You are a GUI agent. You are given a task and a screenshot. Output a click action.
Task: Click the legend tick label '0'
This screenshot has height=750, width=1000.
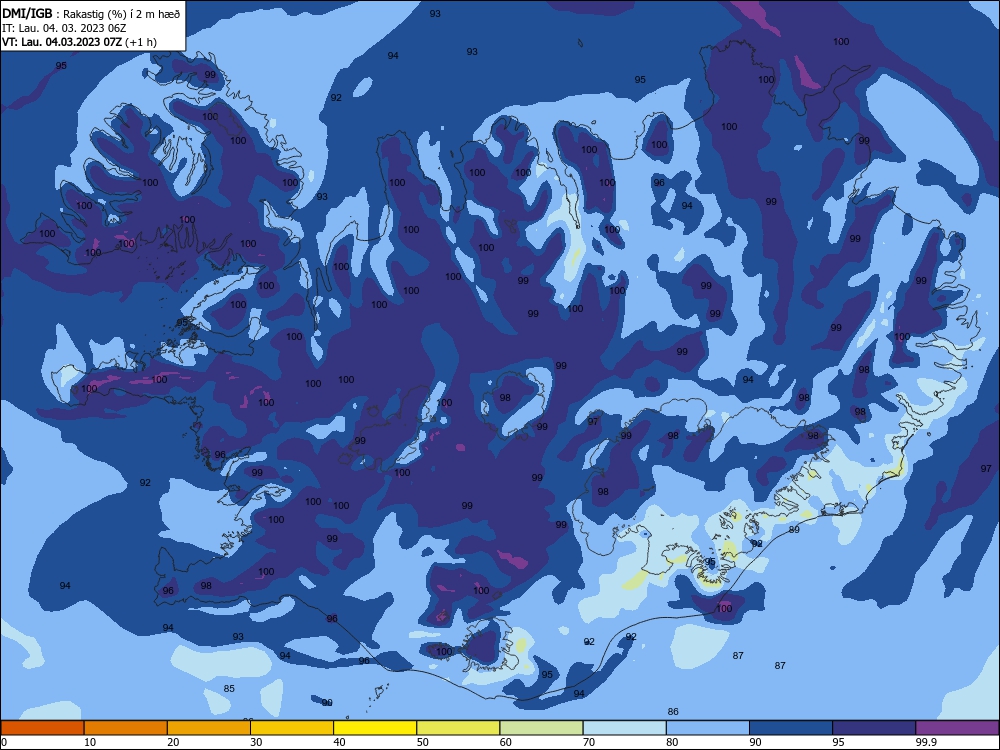coord(4,742)
